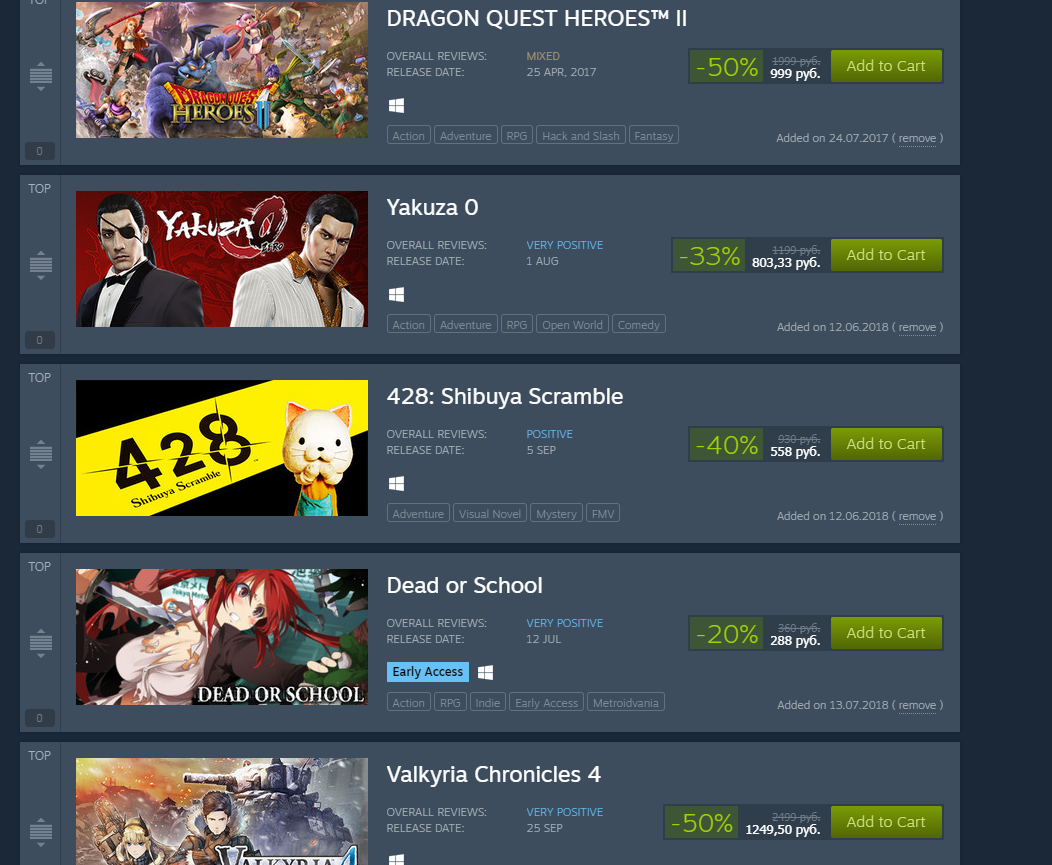Send Dead or School to TOP

40,566
